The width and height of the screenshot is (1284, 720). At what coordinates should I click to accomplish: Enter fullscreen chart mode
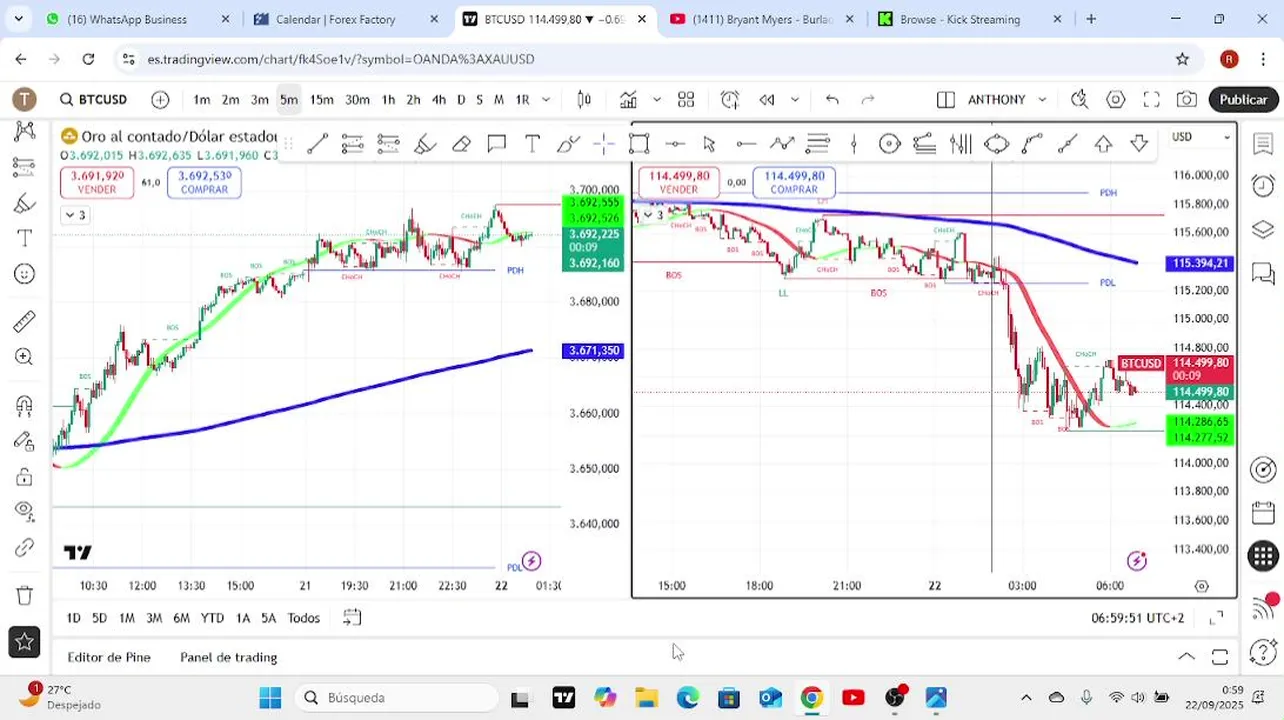coord(1152,99)
